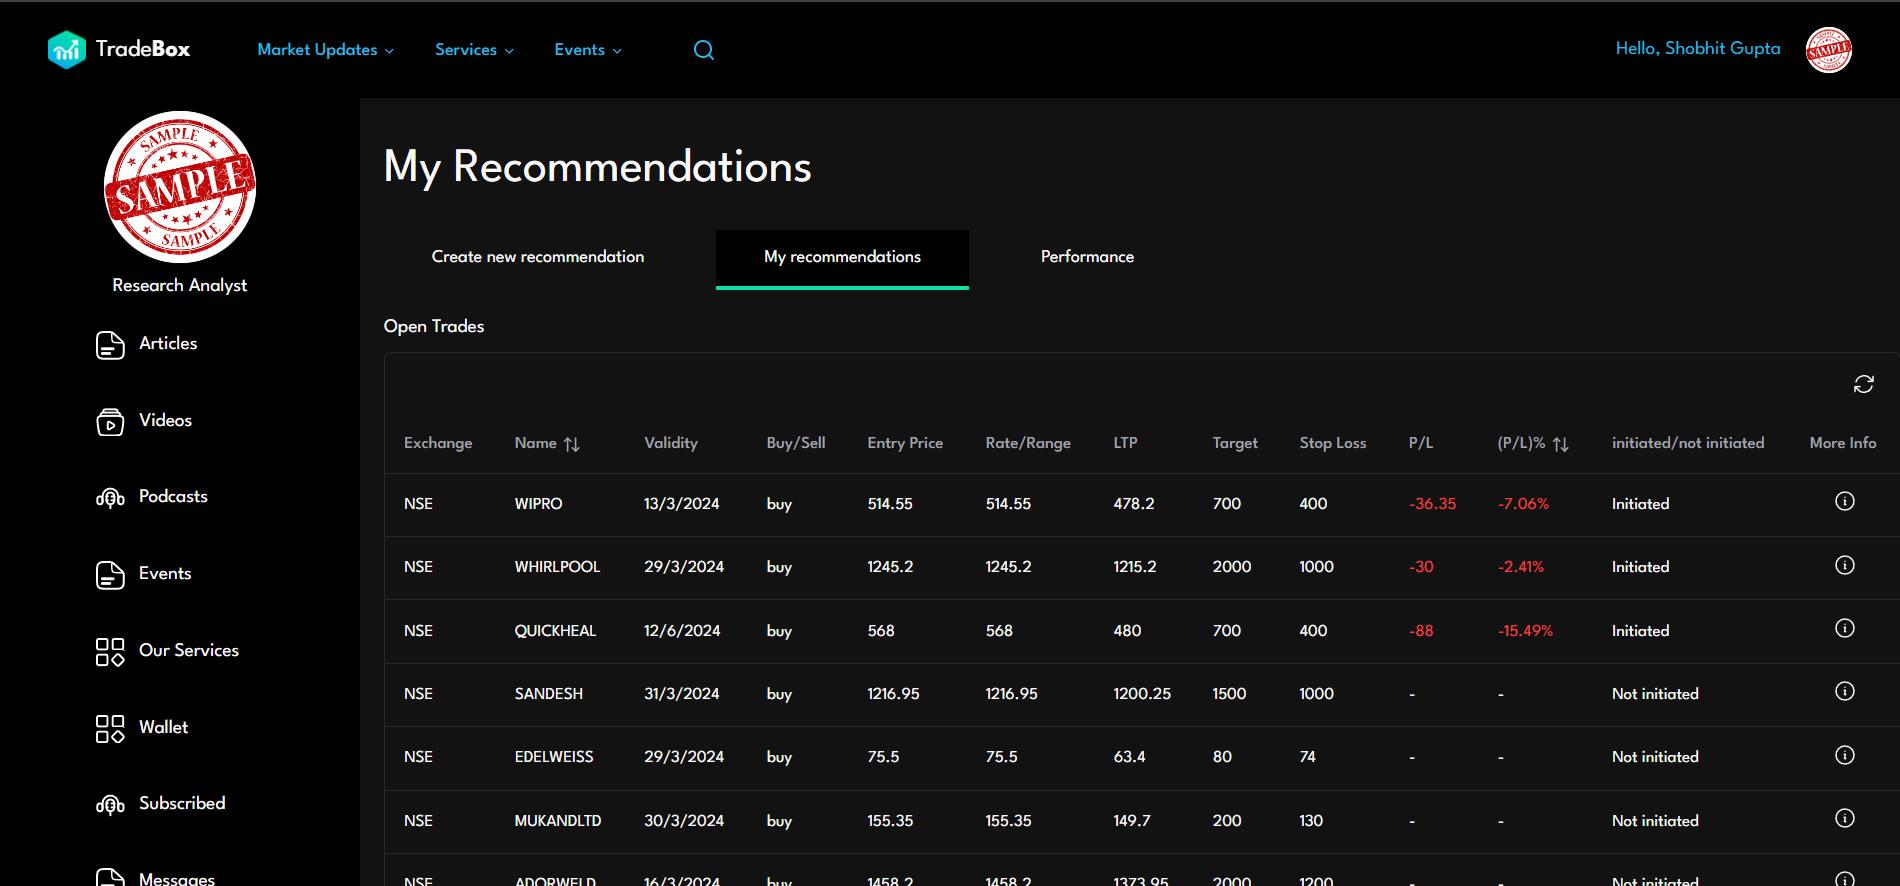Click the EDELWEISS stock name
This screenshot has width=1900, height=886.
(554, 757)
